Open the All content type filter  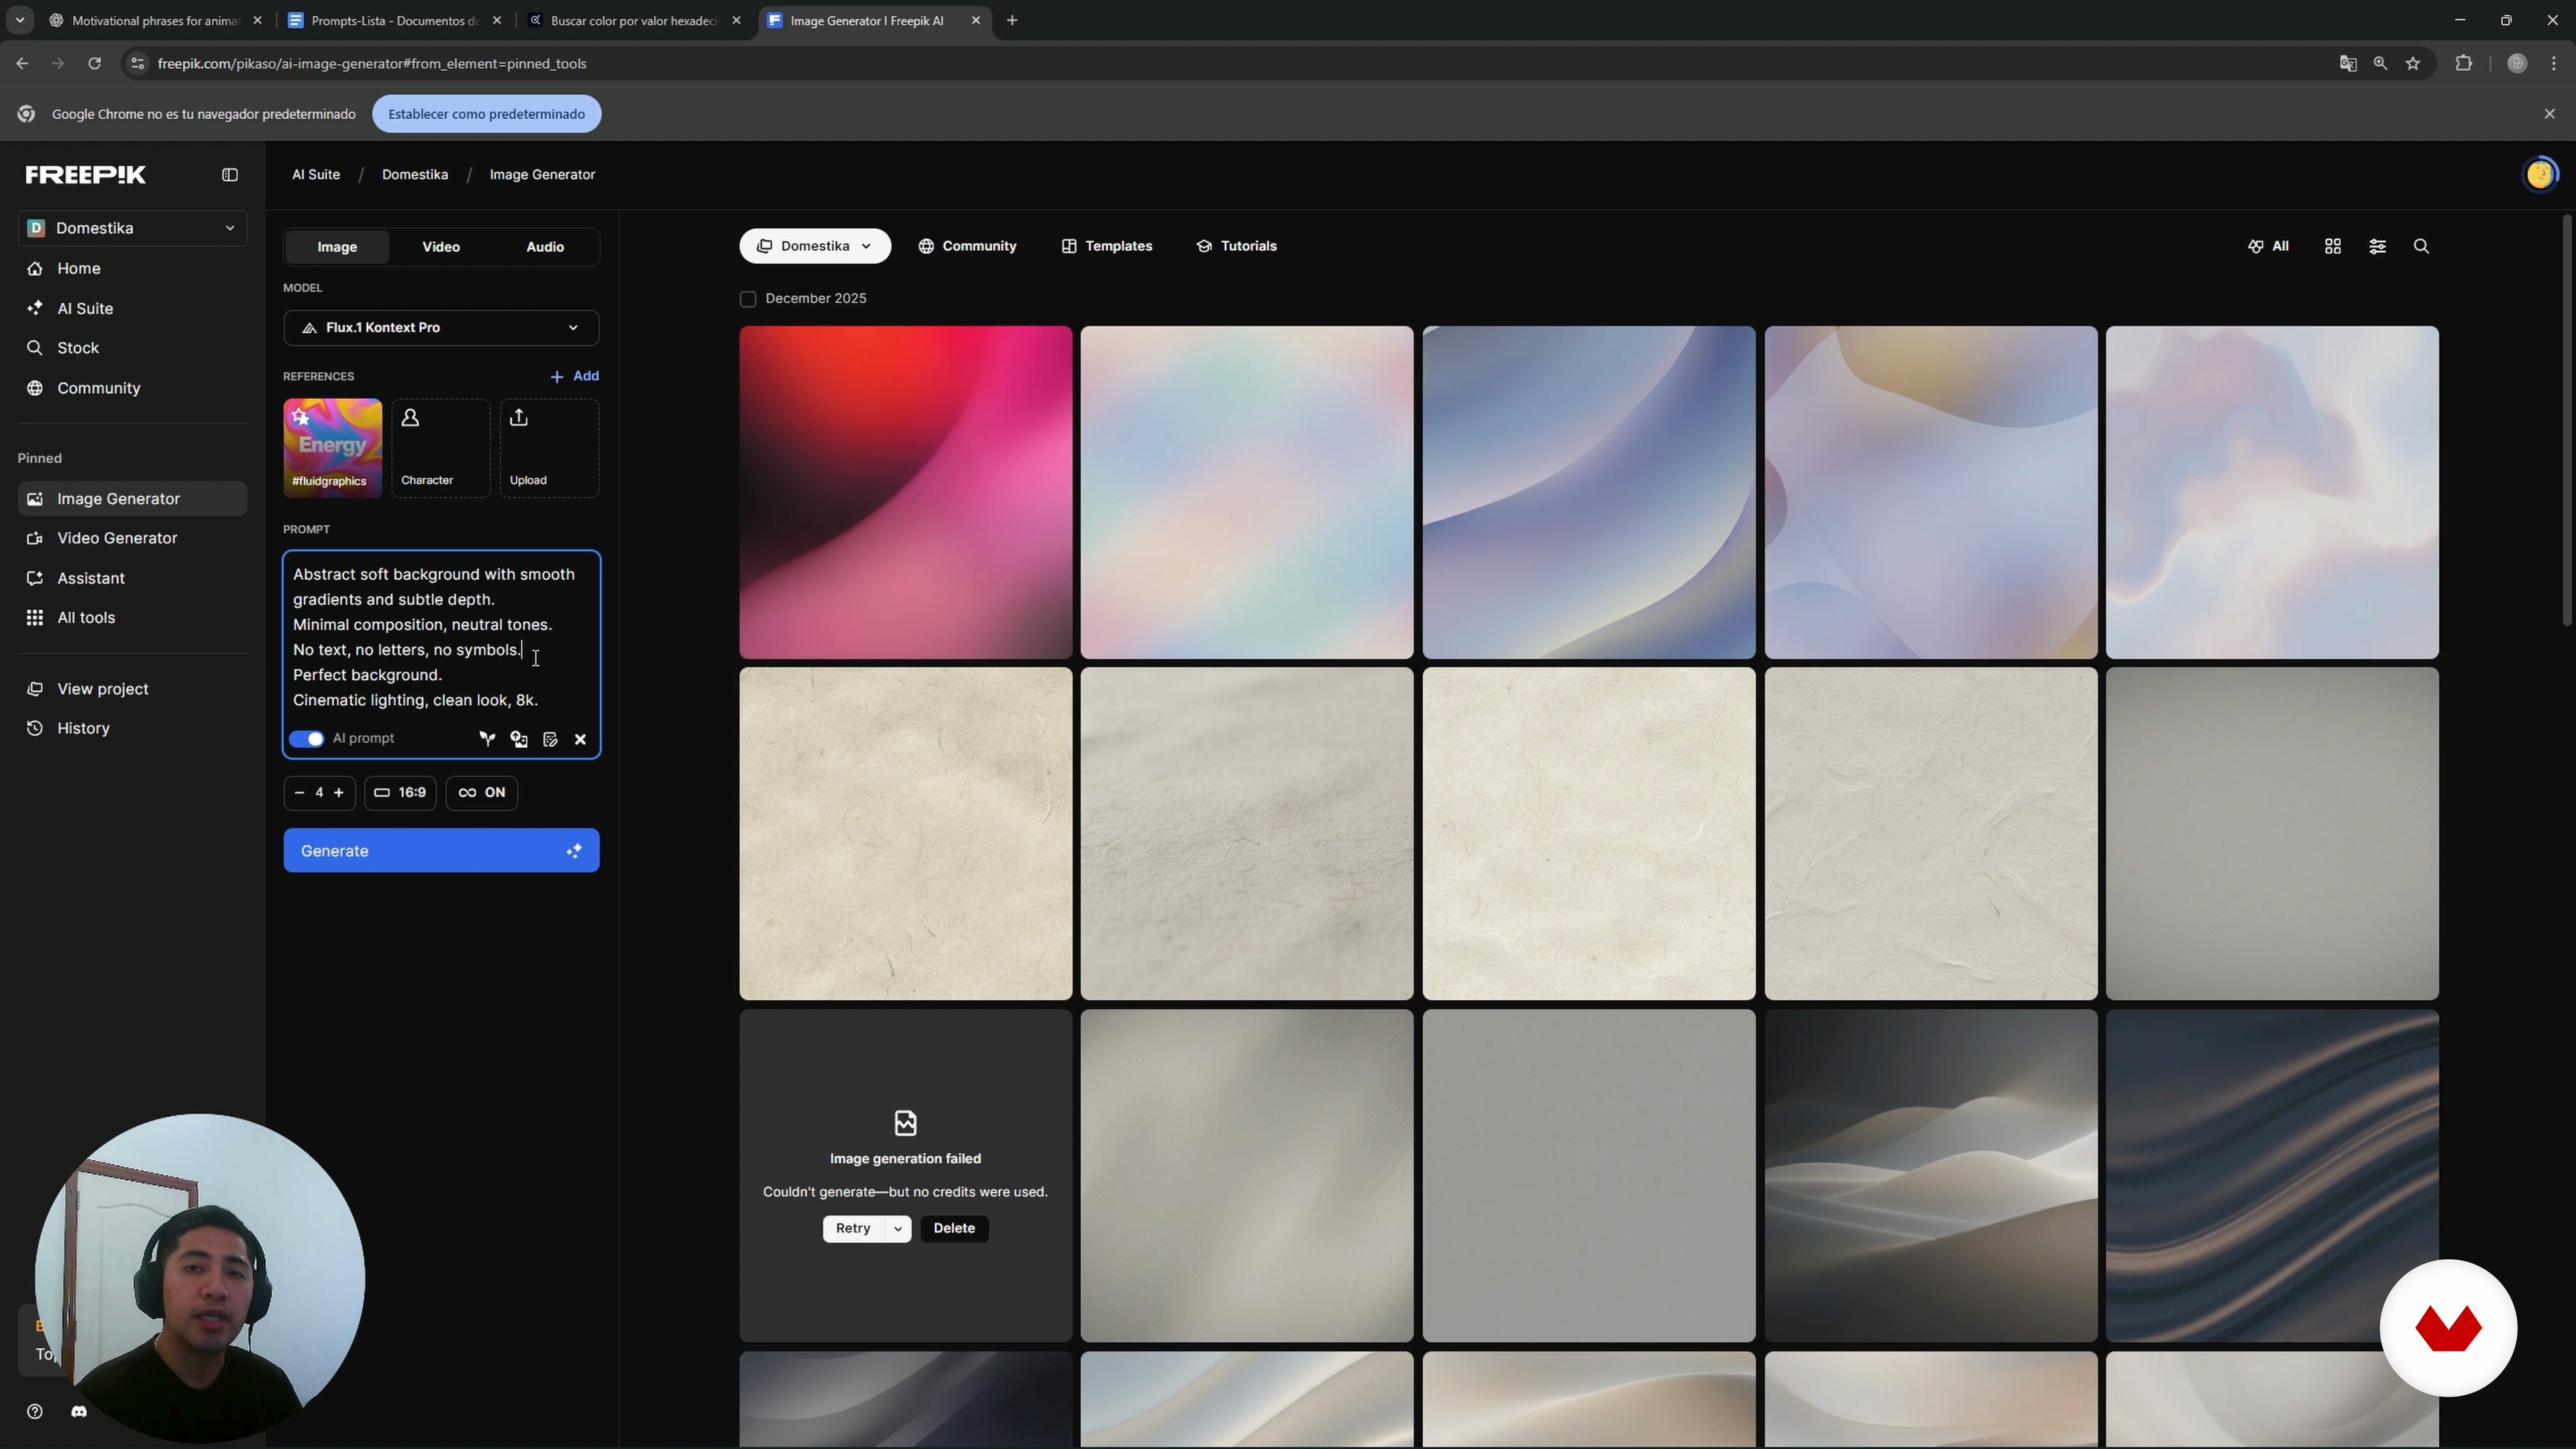coord(2269,246)
